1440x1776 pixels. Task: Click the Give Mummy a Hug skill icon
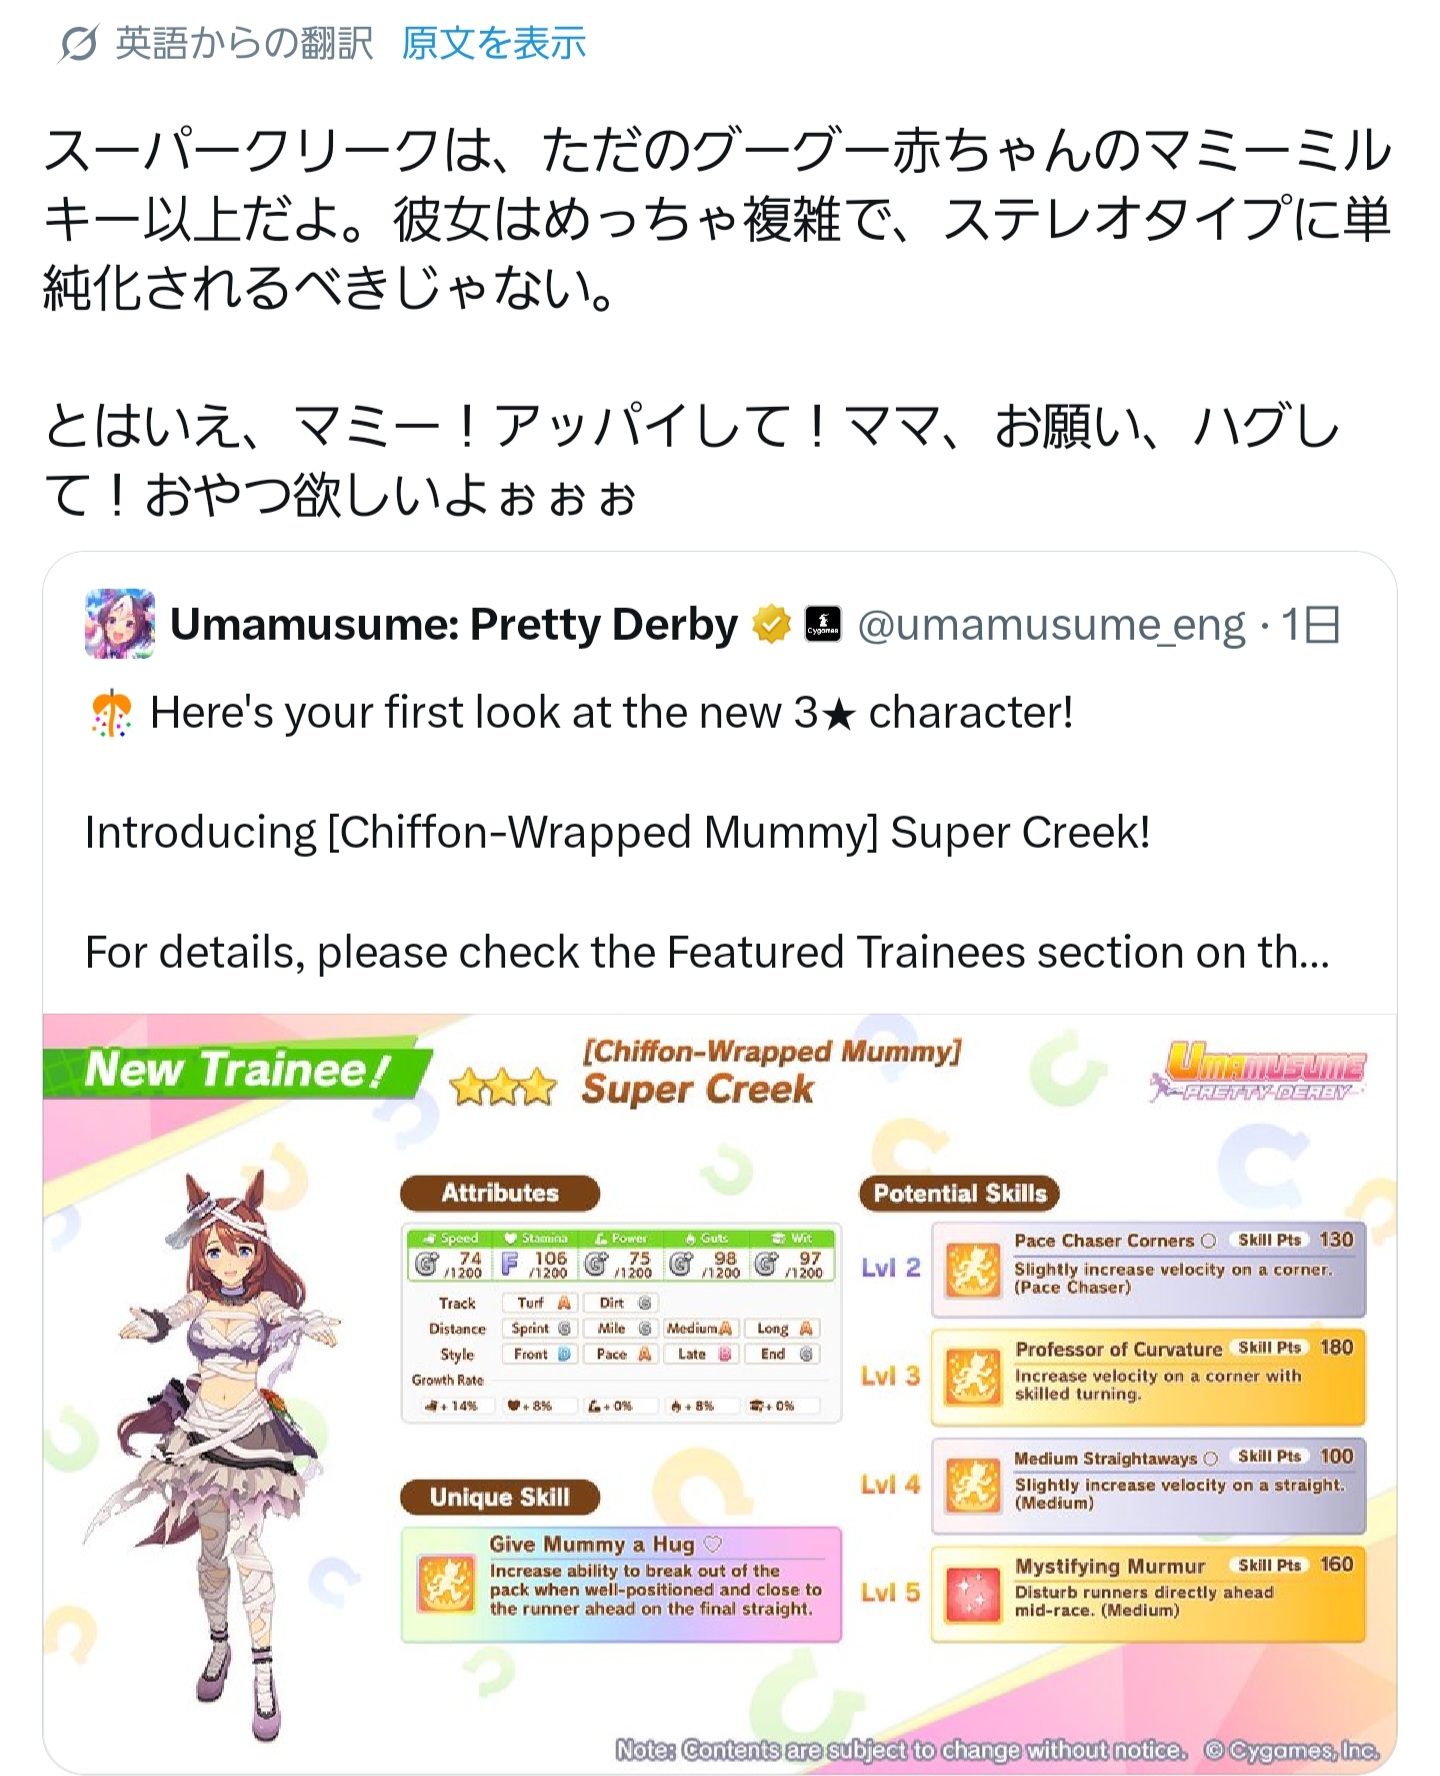click(446, 1584)
